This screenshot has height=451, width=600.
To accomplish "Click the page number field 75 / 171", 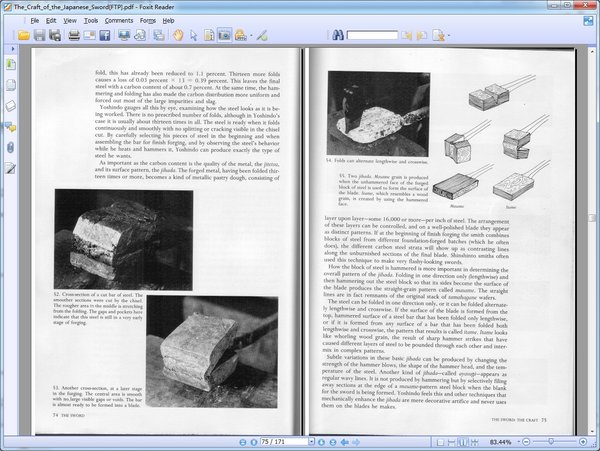I will click(285, 441).
